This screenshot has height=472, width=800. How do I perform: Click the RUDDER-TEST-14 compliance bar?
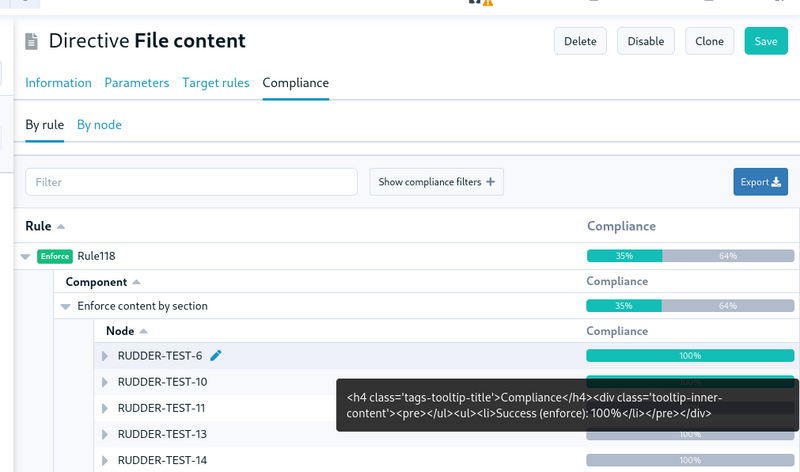tap(690, 460)
